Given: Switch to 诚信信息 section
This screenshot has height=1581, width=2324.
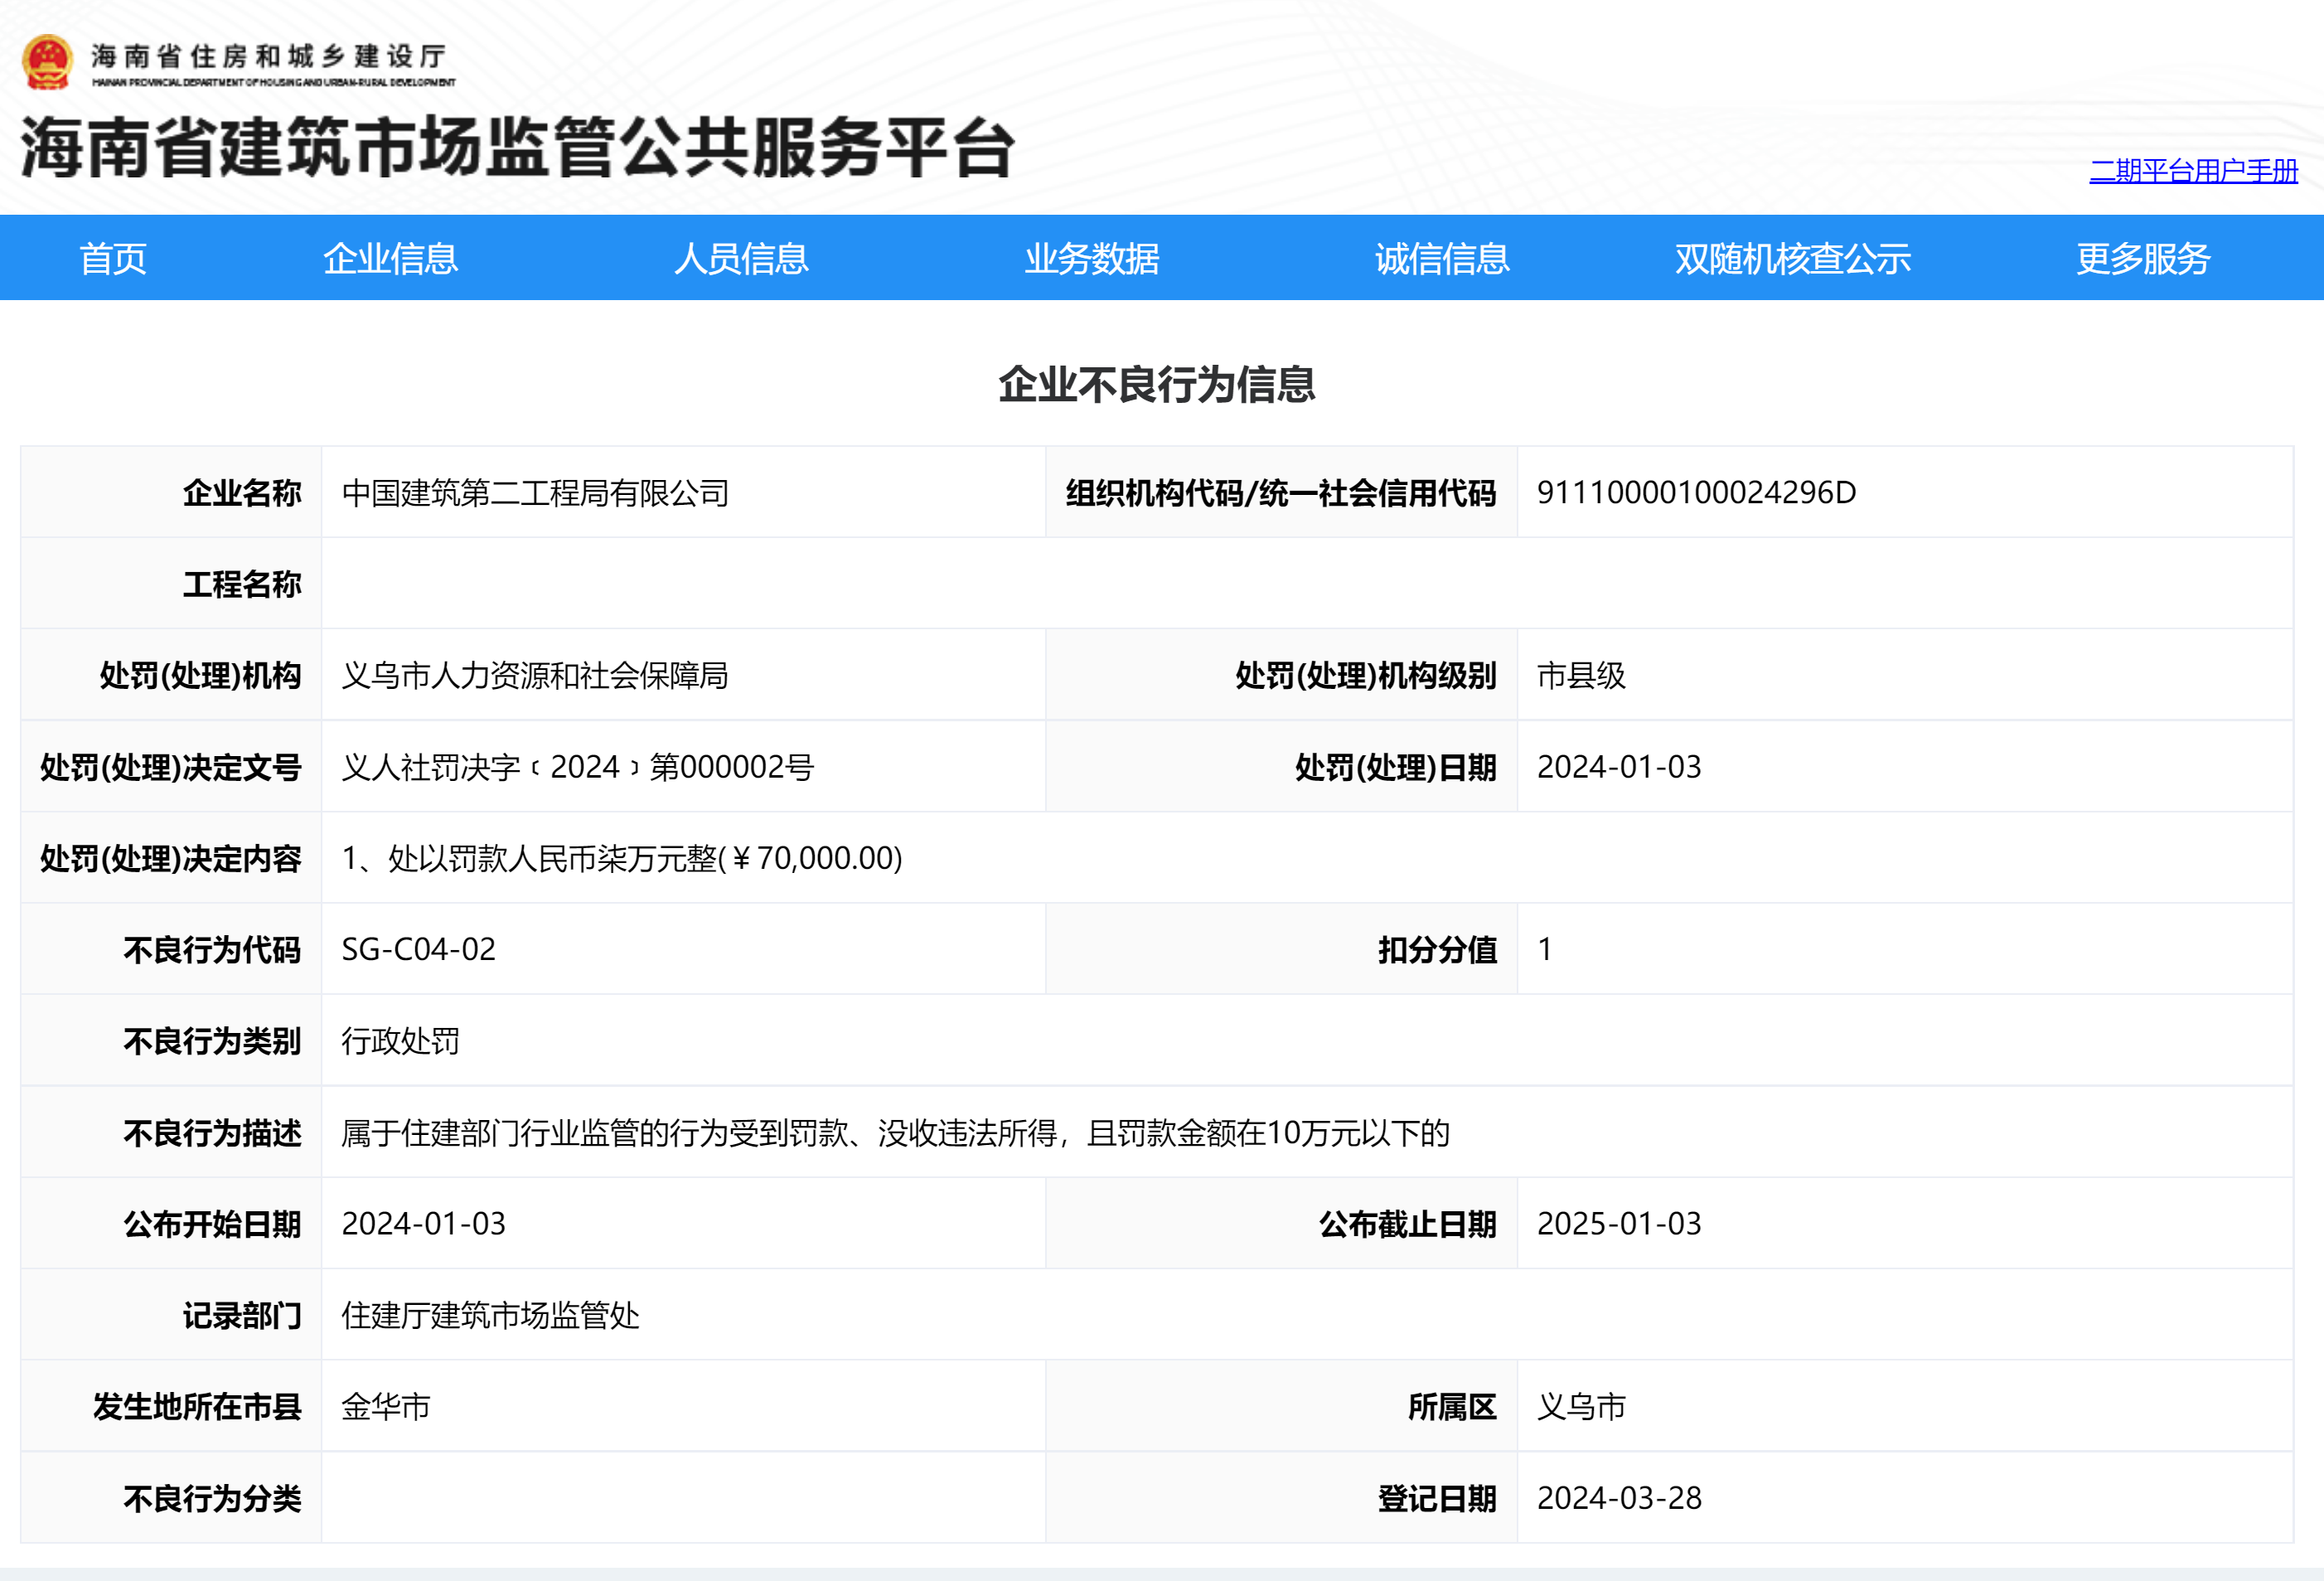Looking at the screenshot, I should (x=1441, y=259).
